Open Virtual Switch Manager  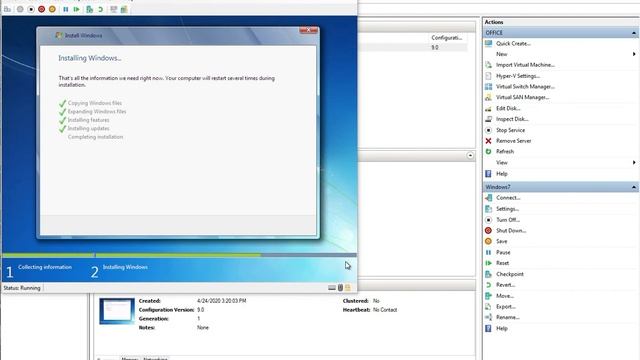tap(525, 87)
